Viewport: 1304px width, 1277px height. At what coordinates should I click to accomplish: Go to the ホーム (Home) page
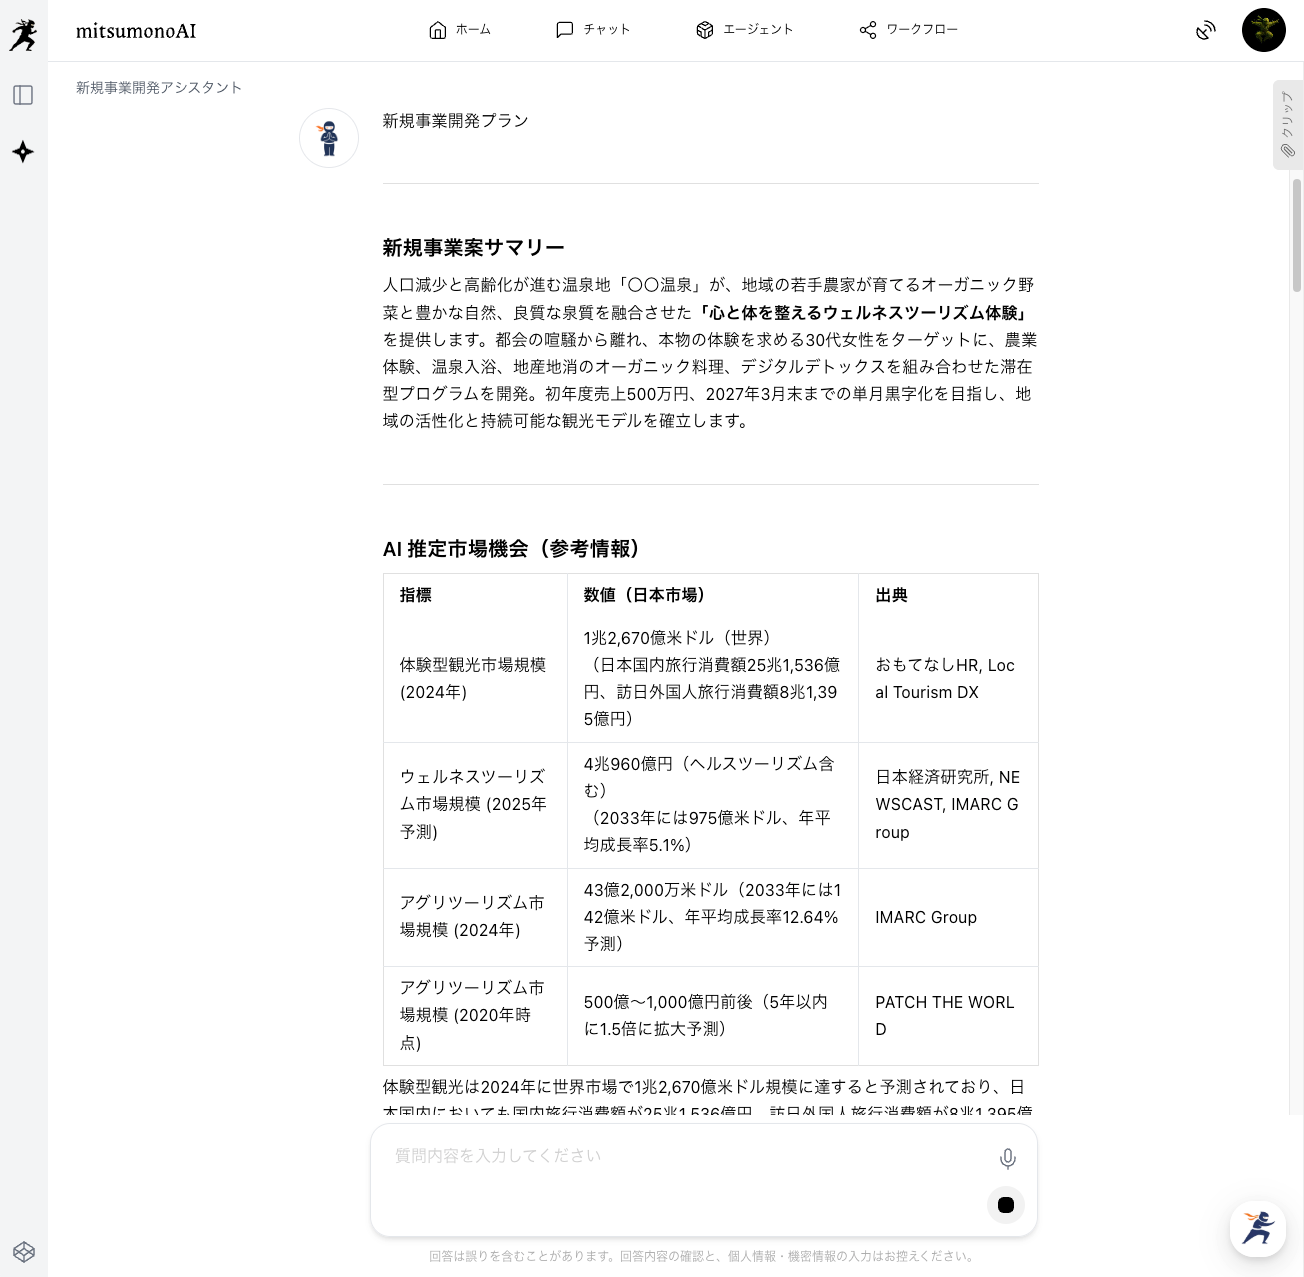coord(459,30)
